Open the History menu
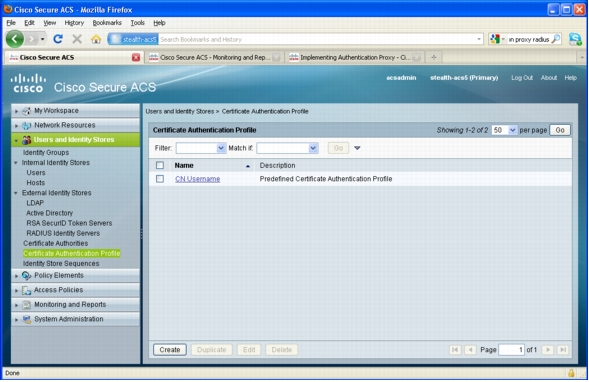The height and width of the screenshot is (382, 589). click(74, 23)
